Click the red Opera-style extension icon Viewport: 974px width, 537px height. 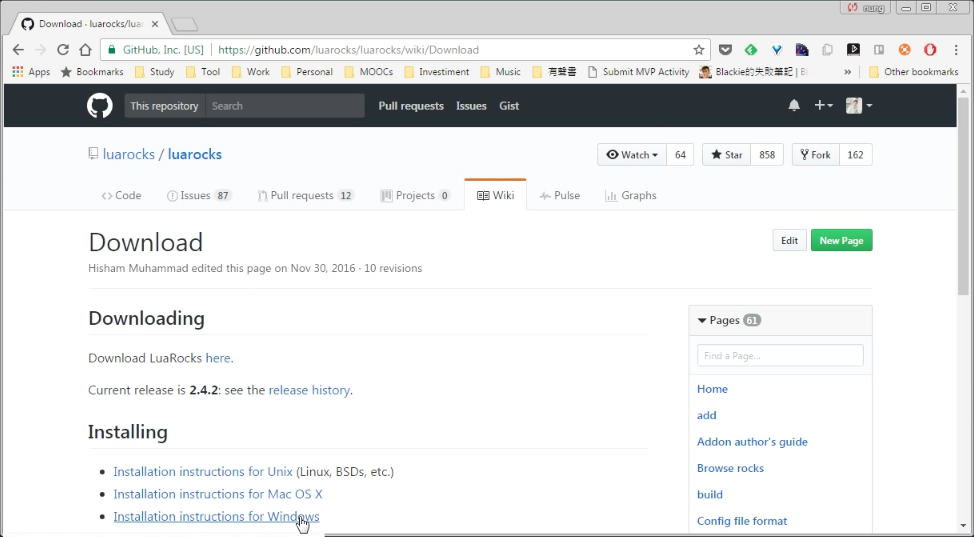(x=930, y=50)
